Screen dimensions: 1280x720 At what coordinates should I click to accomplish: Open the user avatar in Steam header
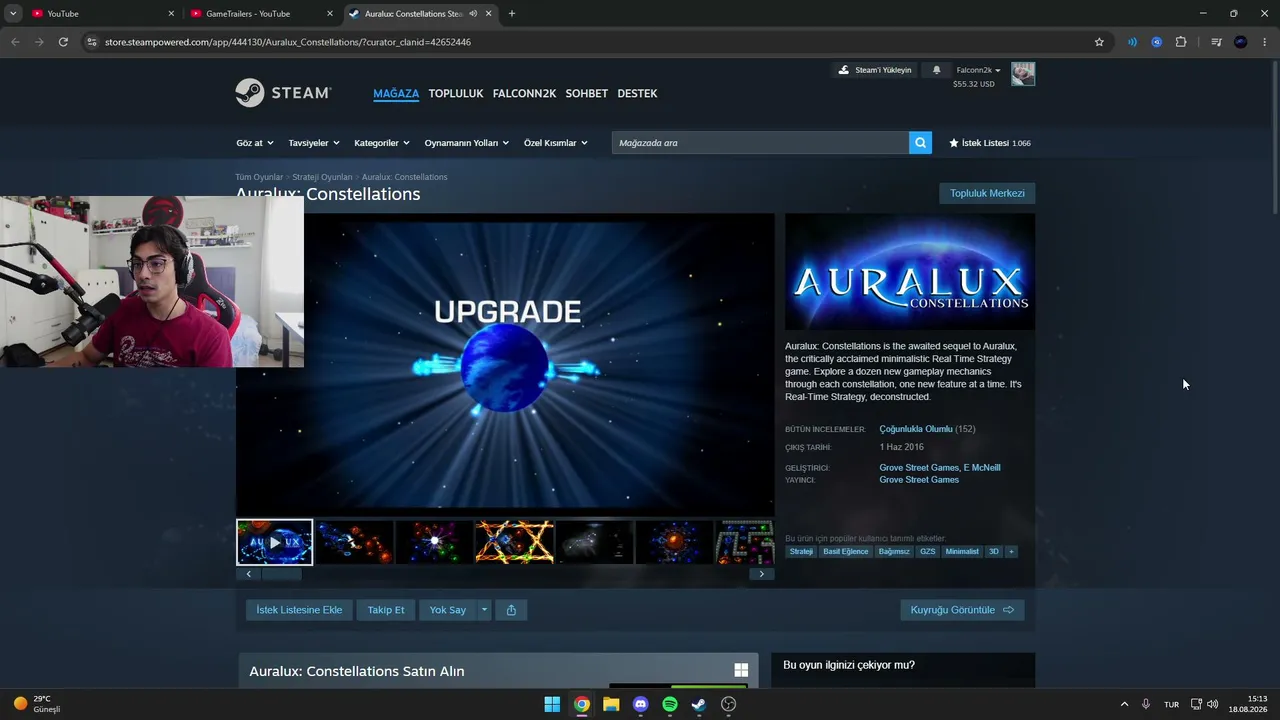tap(1023, 74)
